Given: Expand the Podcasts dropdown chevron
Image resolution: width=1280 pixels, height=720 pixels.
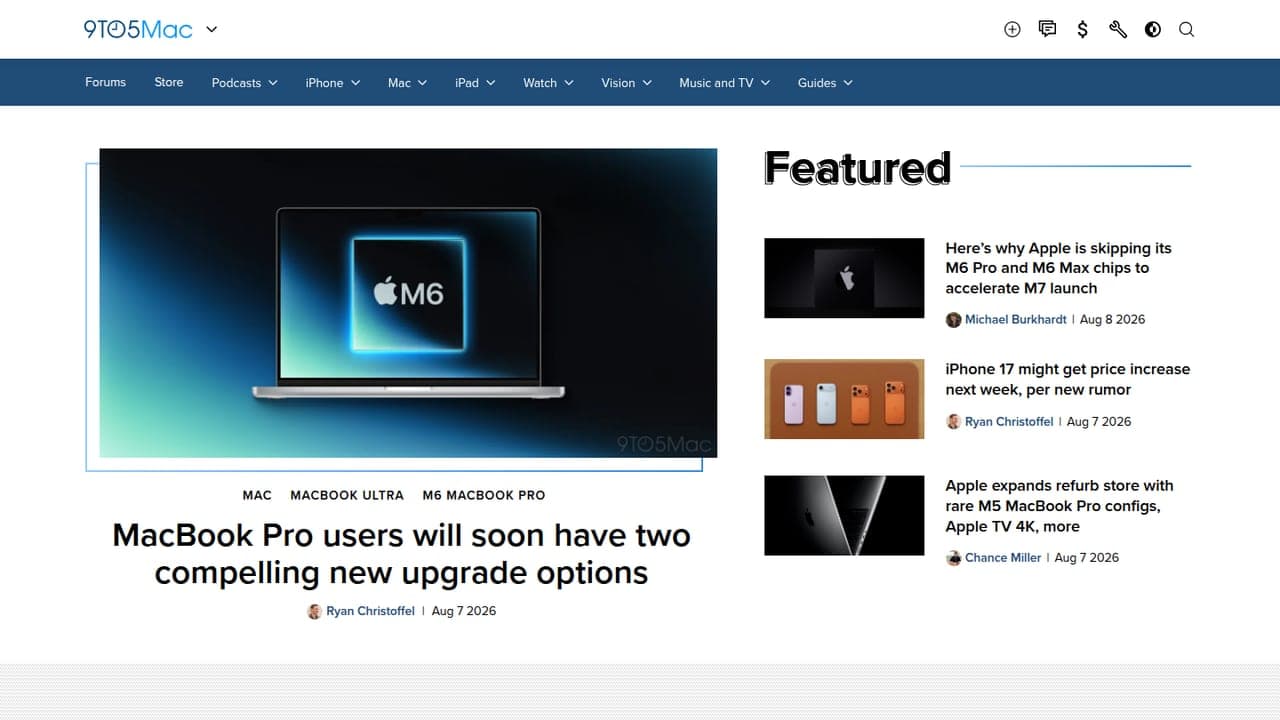Looking at the screenshot, I should pyautogui.click(x=272, y=83).
